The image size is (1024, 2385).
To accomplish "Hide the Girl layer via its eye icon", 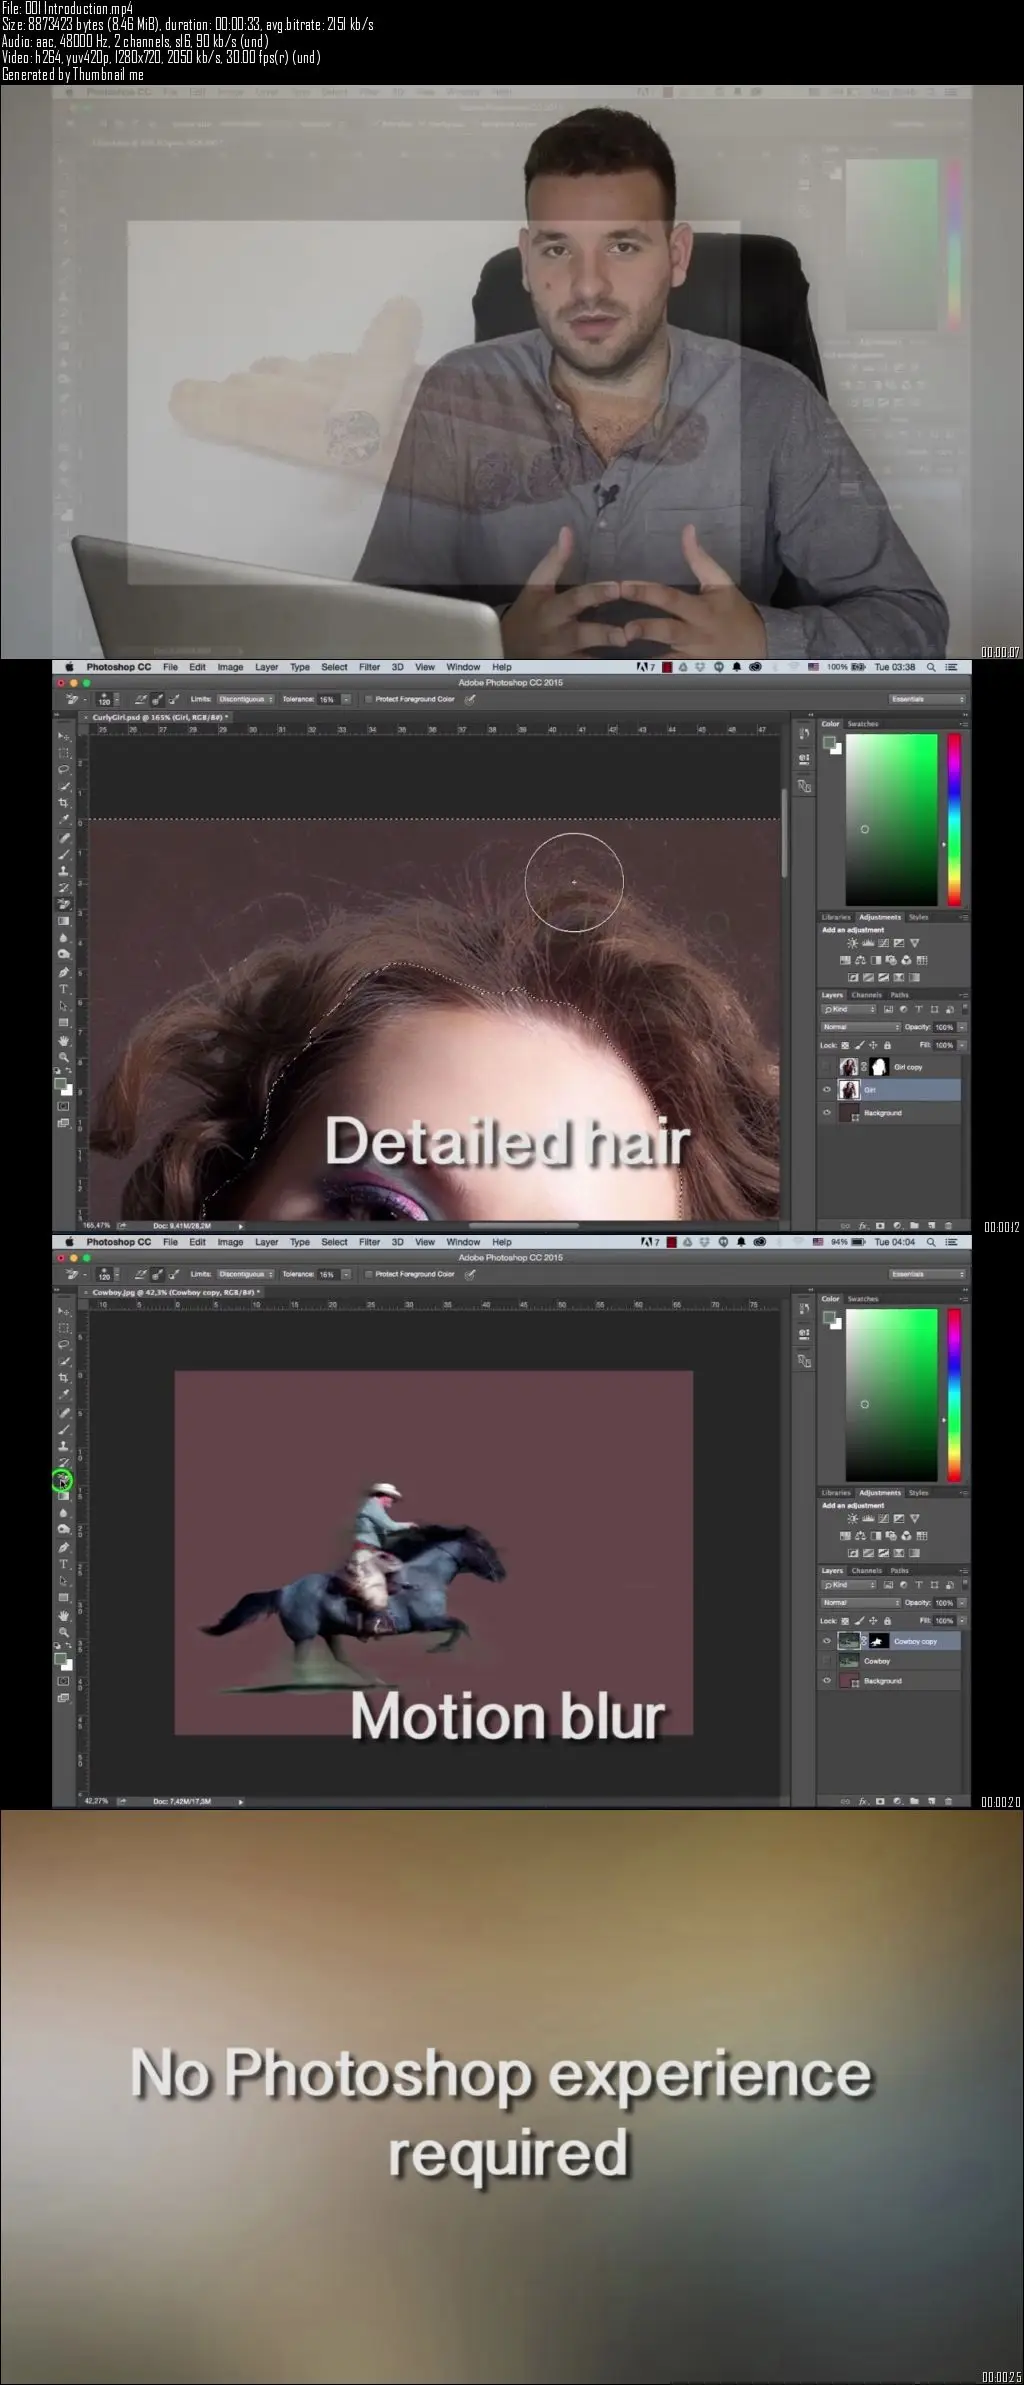I will 827,1090.
